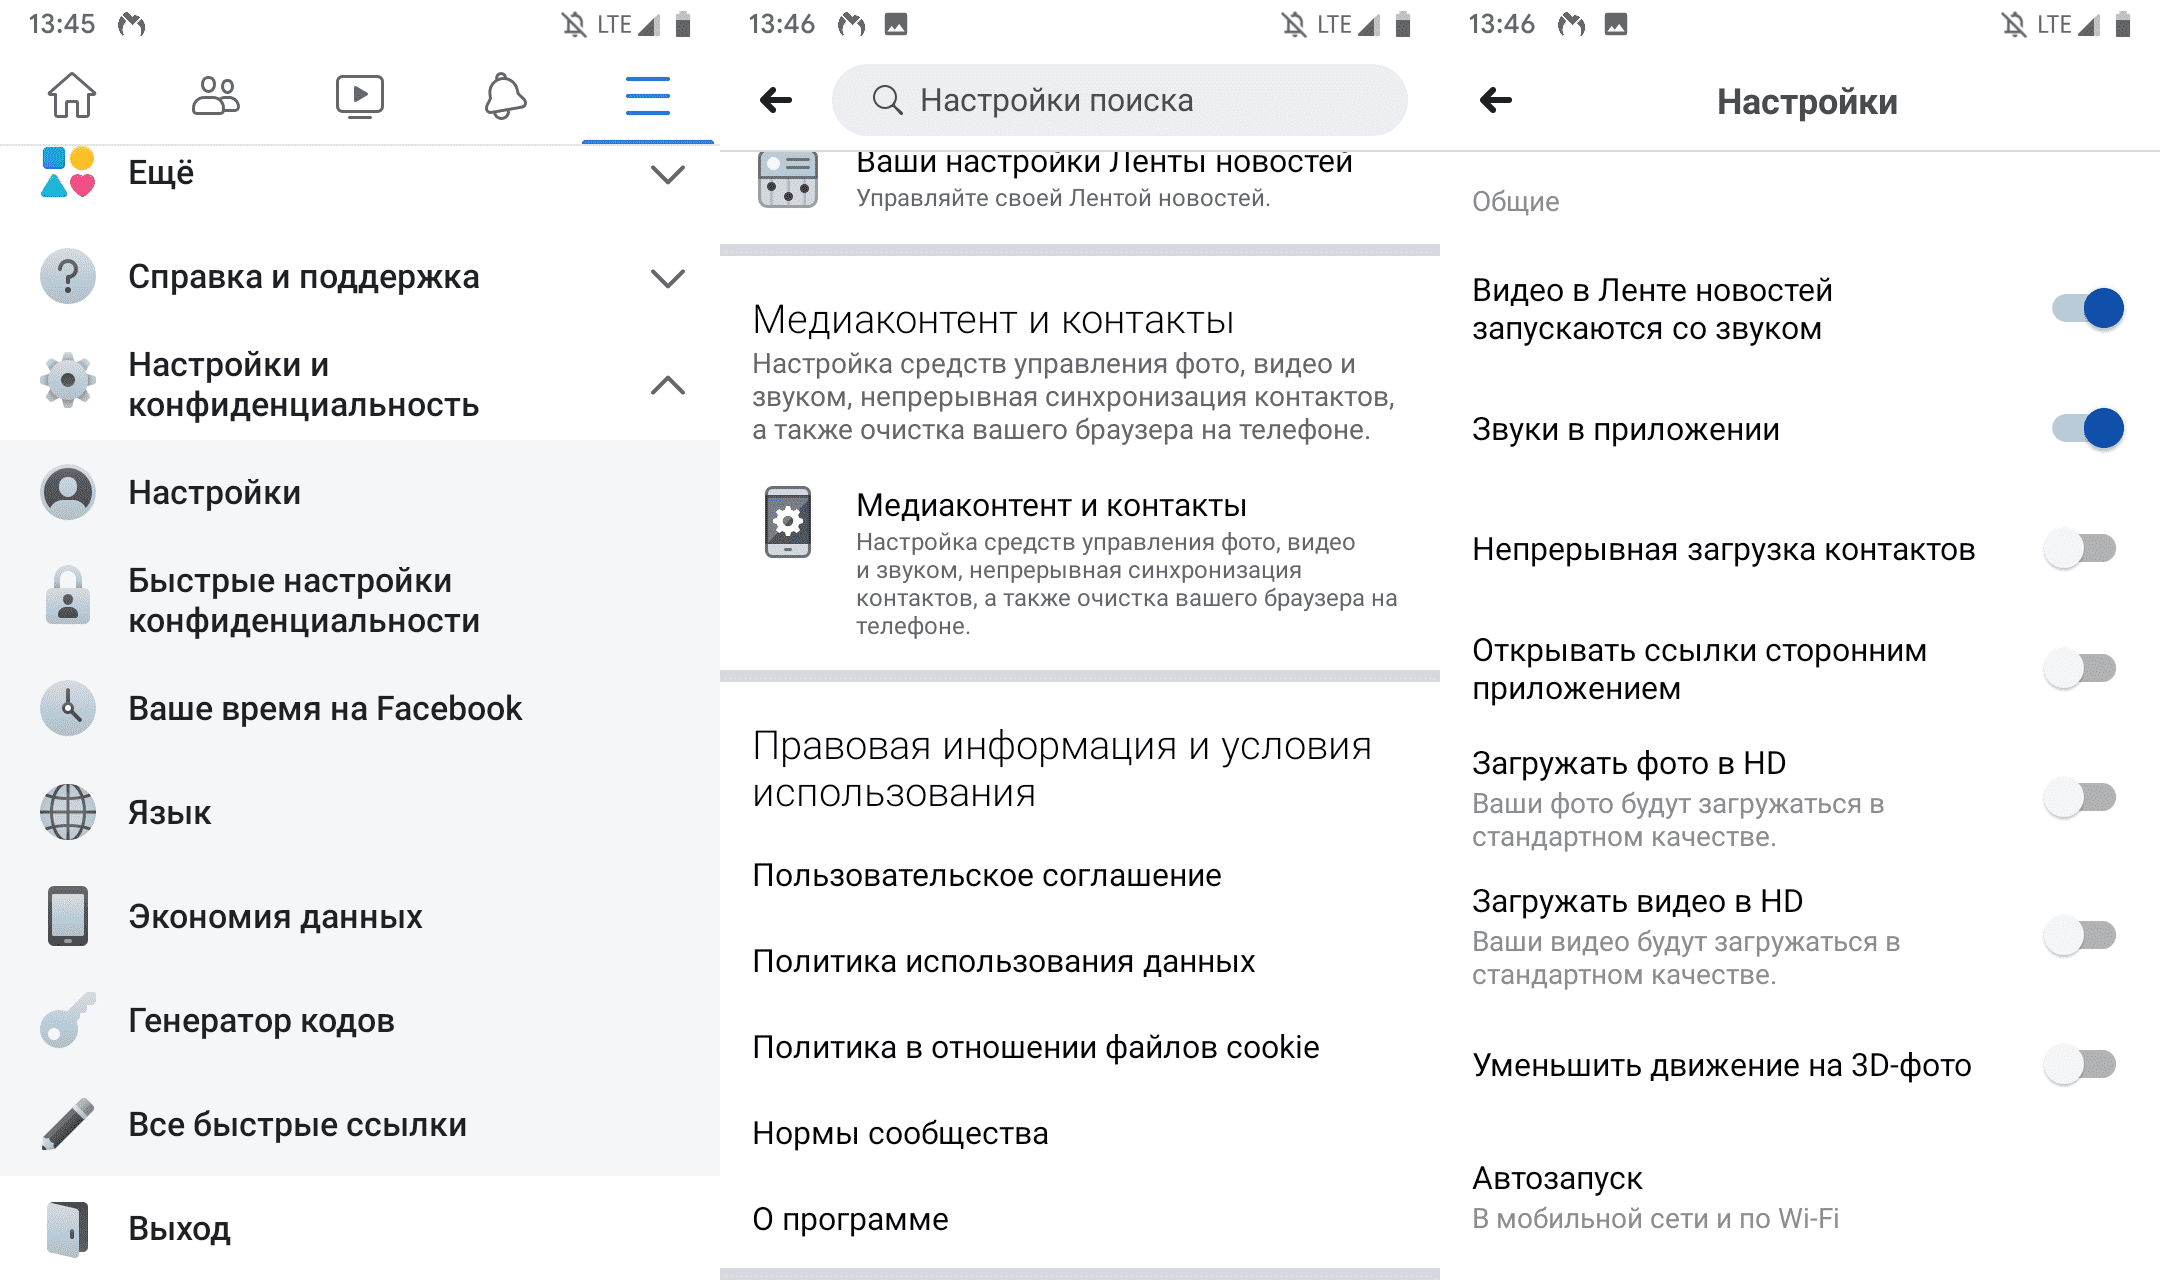The image size is (2160, 1280).
Task: Turn off Звуки в приложении switch
Action: click(x=2086, y=428)
